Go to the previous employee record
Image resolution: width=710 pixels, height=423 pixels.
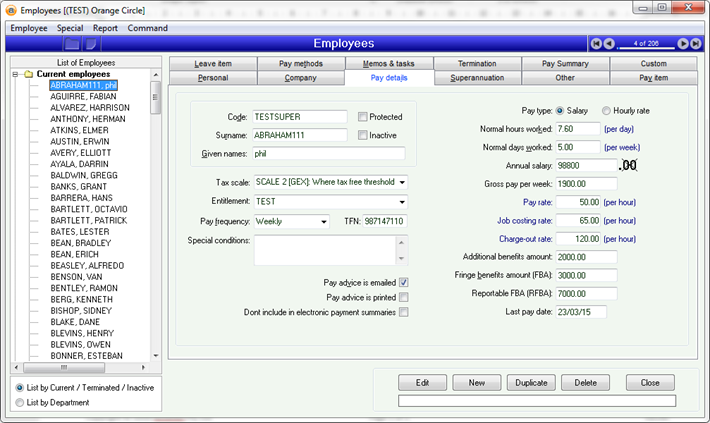point(609,44)
